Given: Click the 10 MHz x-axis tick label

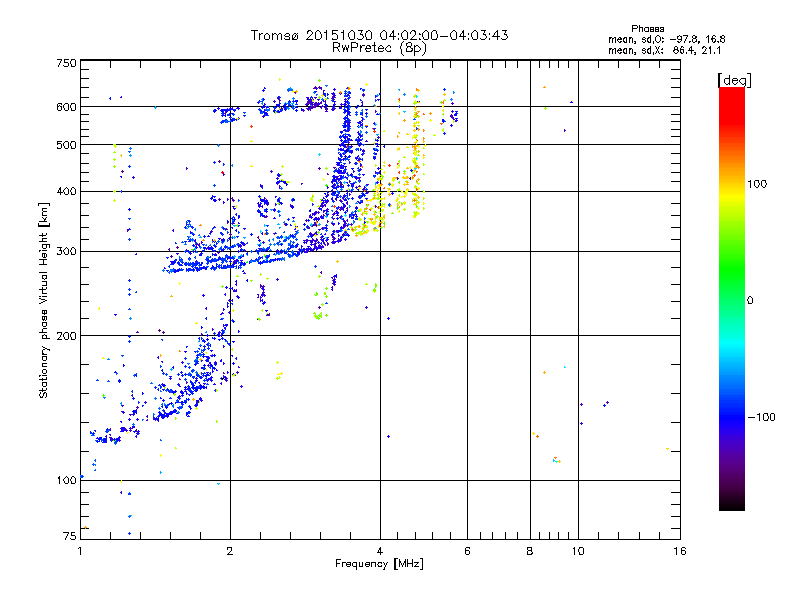Looking at the screenshot, I should (x=578, y=551).
